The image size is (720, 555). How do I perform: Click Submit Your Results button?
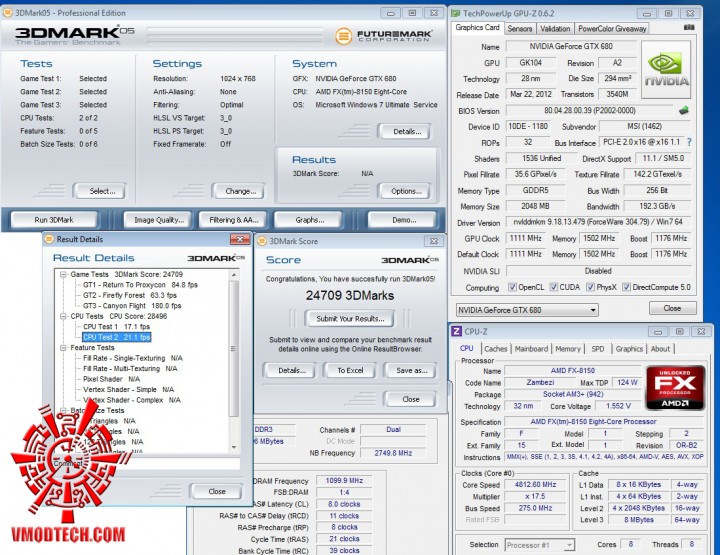click(350, 319)
